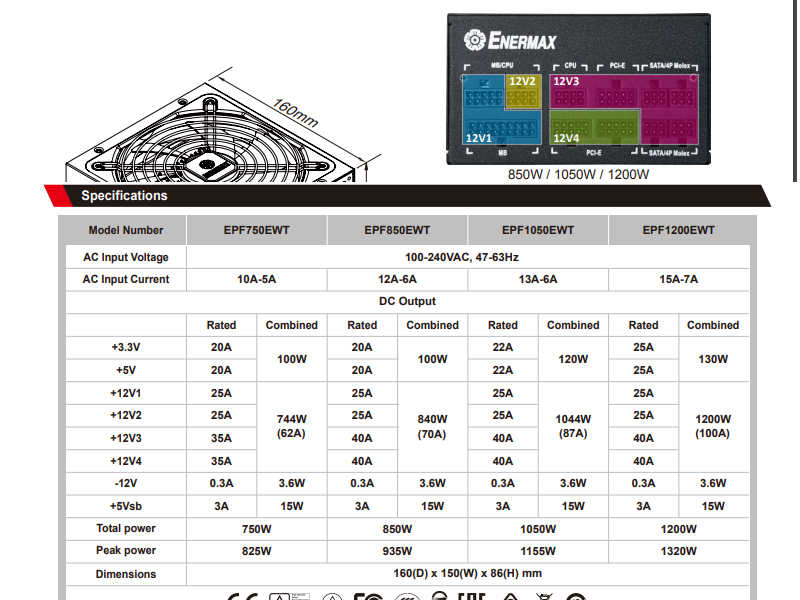Viewport: 800px width, 600px height.
Task: Select the green 12V4 rail region
Action: (x=594, y=127)
